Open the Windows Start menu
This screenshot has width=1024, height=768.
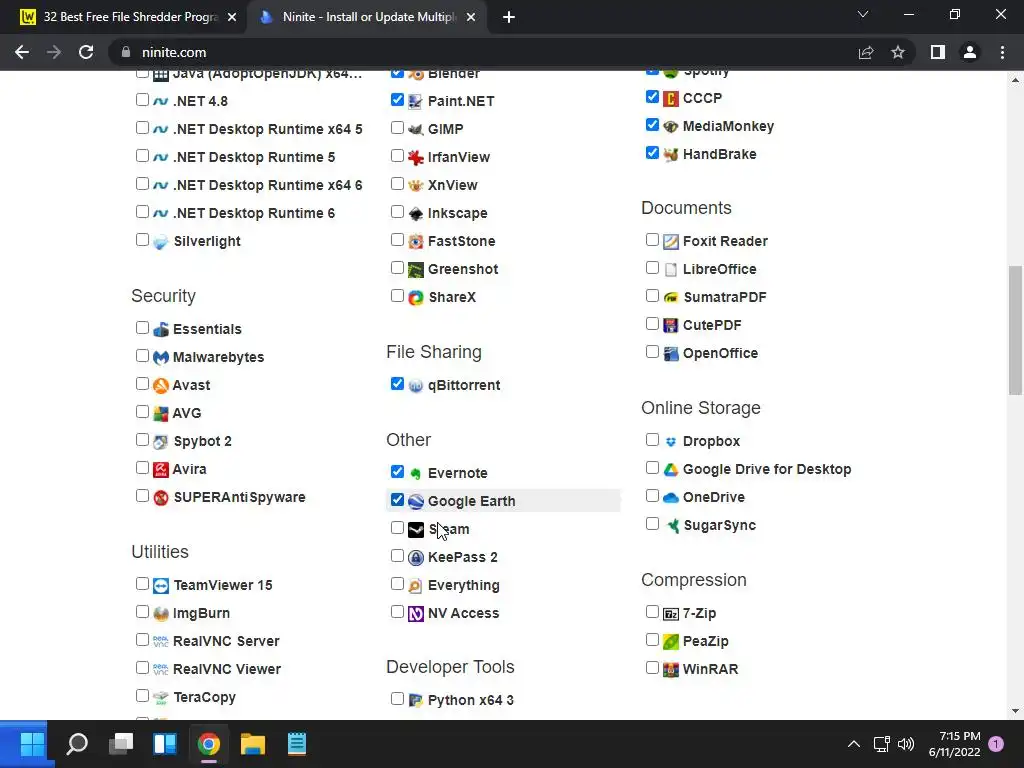tap(32, 744)
